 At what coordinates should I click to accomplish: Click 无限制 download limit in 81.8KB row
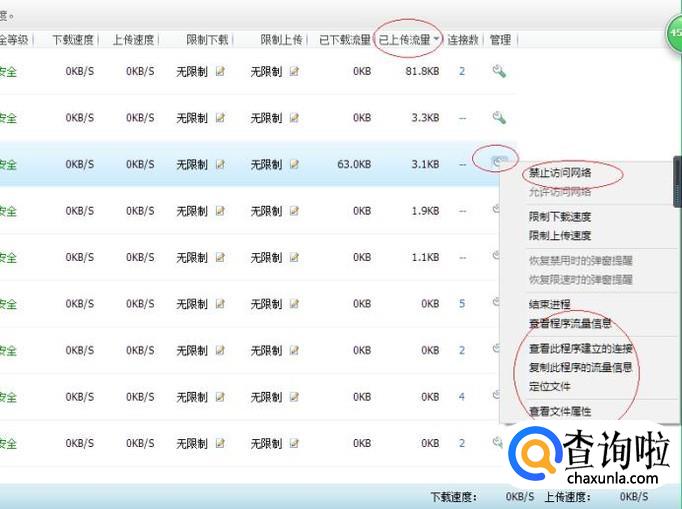point(192,71)
